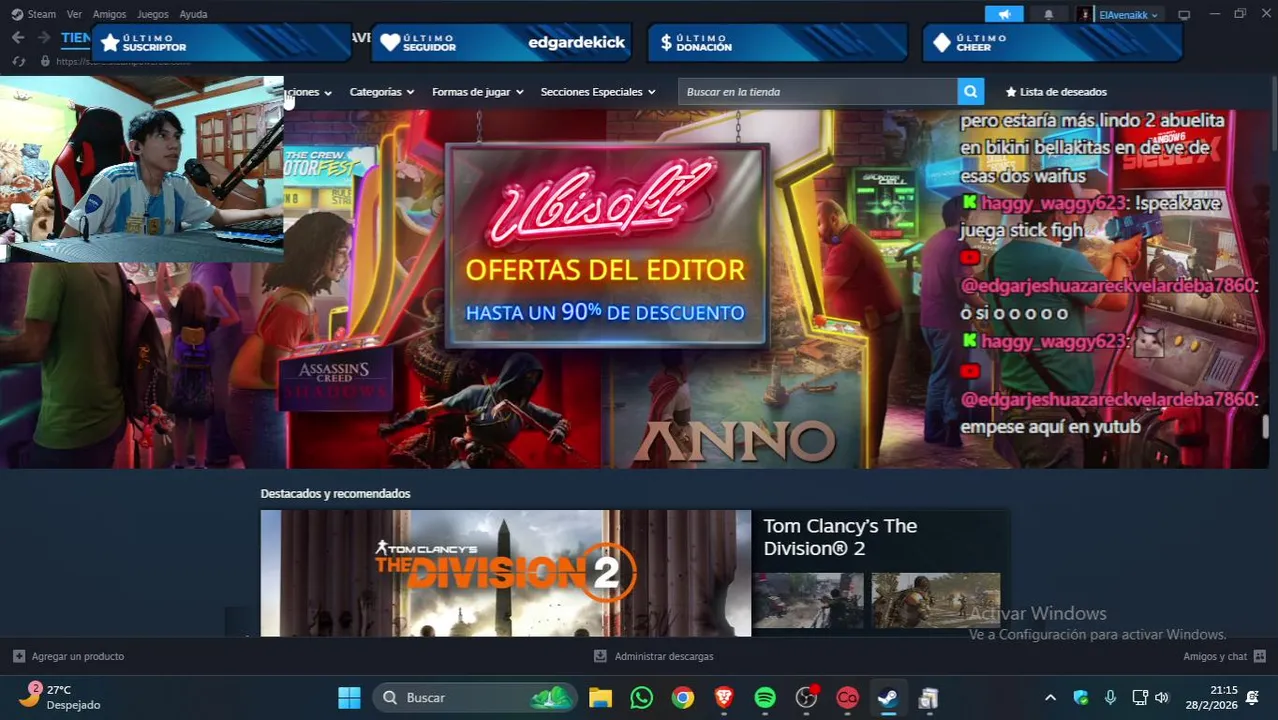Open the volume tray icon

pos(1162,698)
